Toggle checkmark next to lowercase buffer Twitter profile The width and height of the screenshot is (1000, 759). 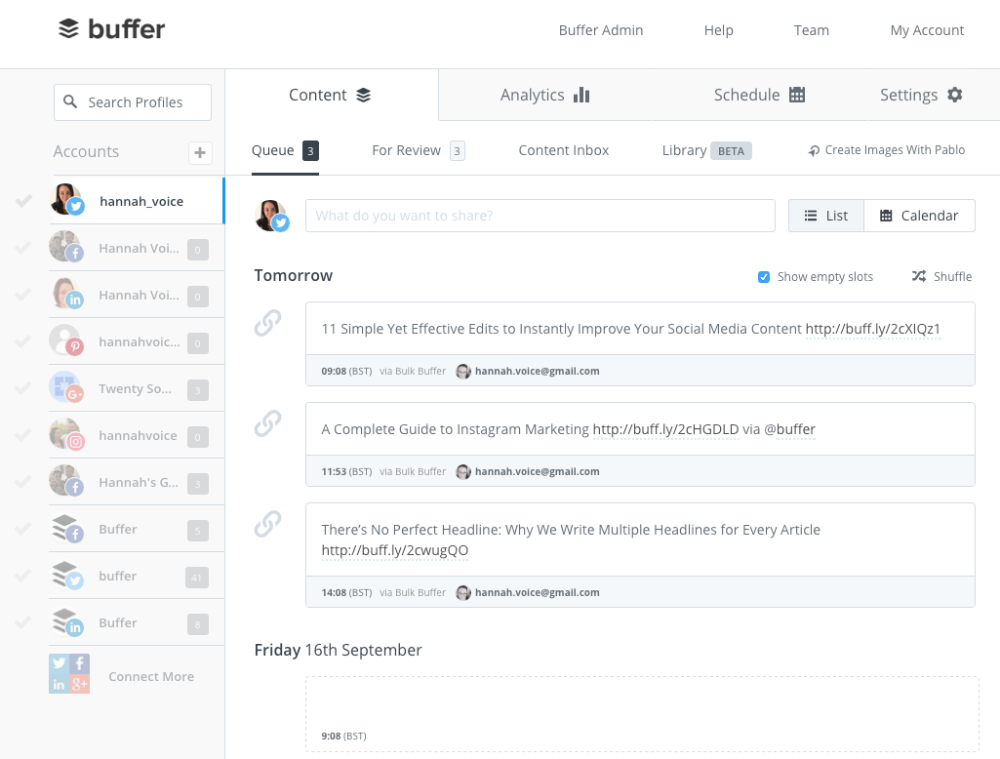[24, 575]
